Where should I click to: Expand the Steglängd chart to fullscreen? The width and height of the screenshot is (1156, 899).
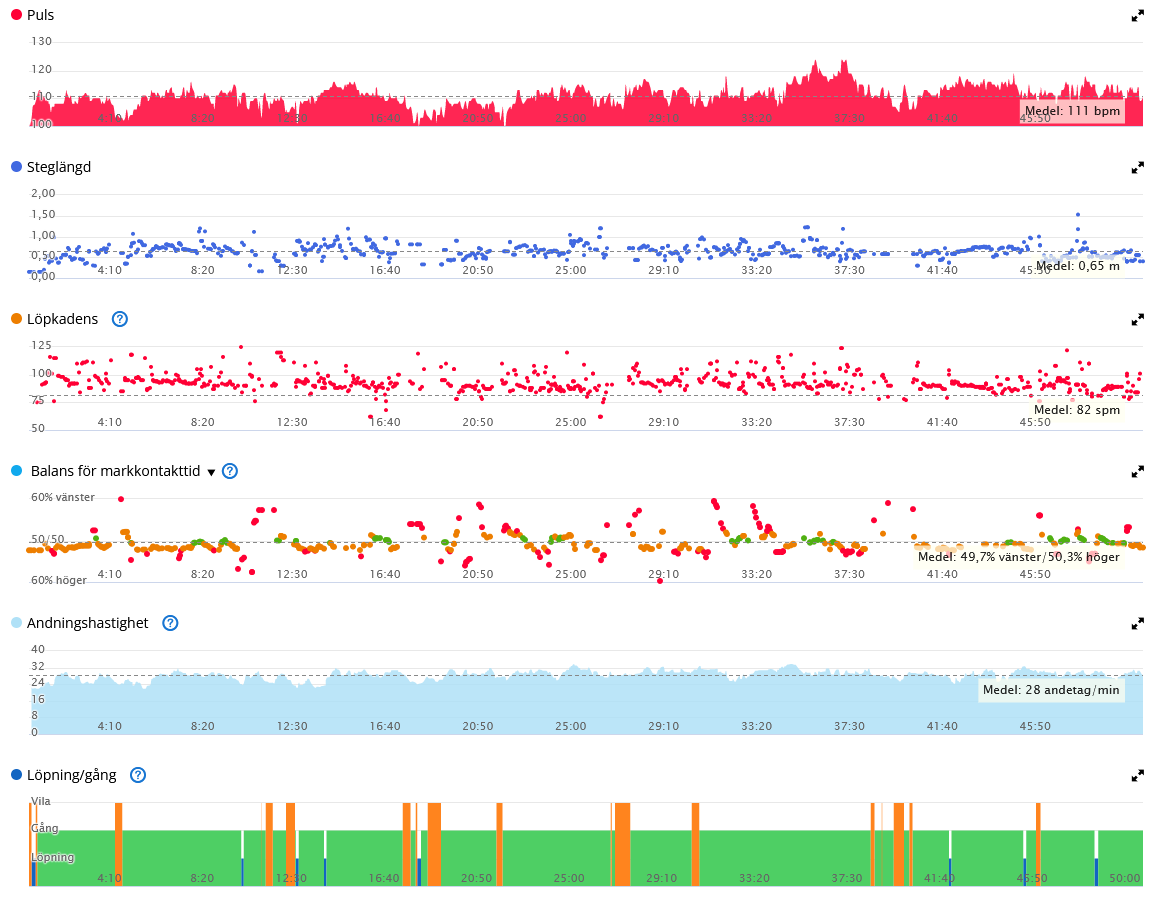(1138, 168)
